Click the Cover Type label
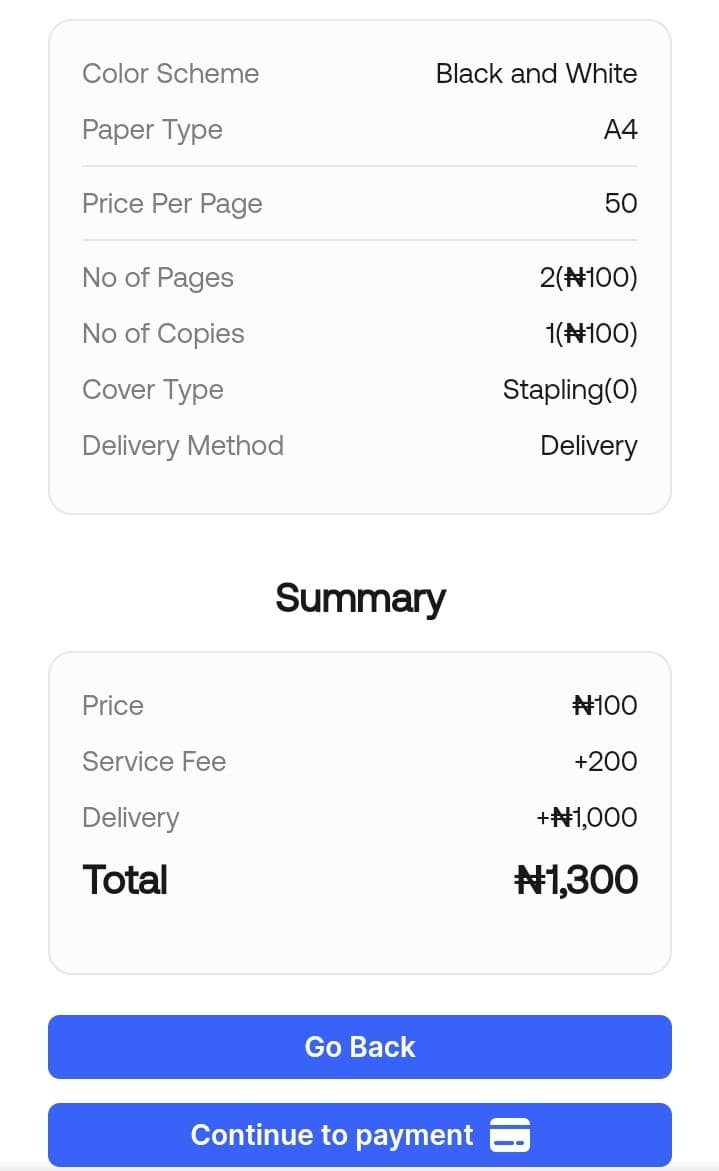Screen dimensions: 719x1171 tap(153, 390)
